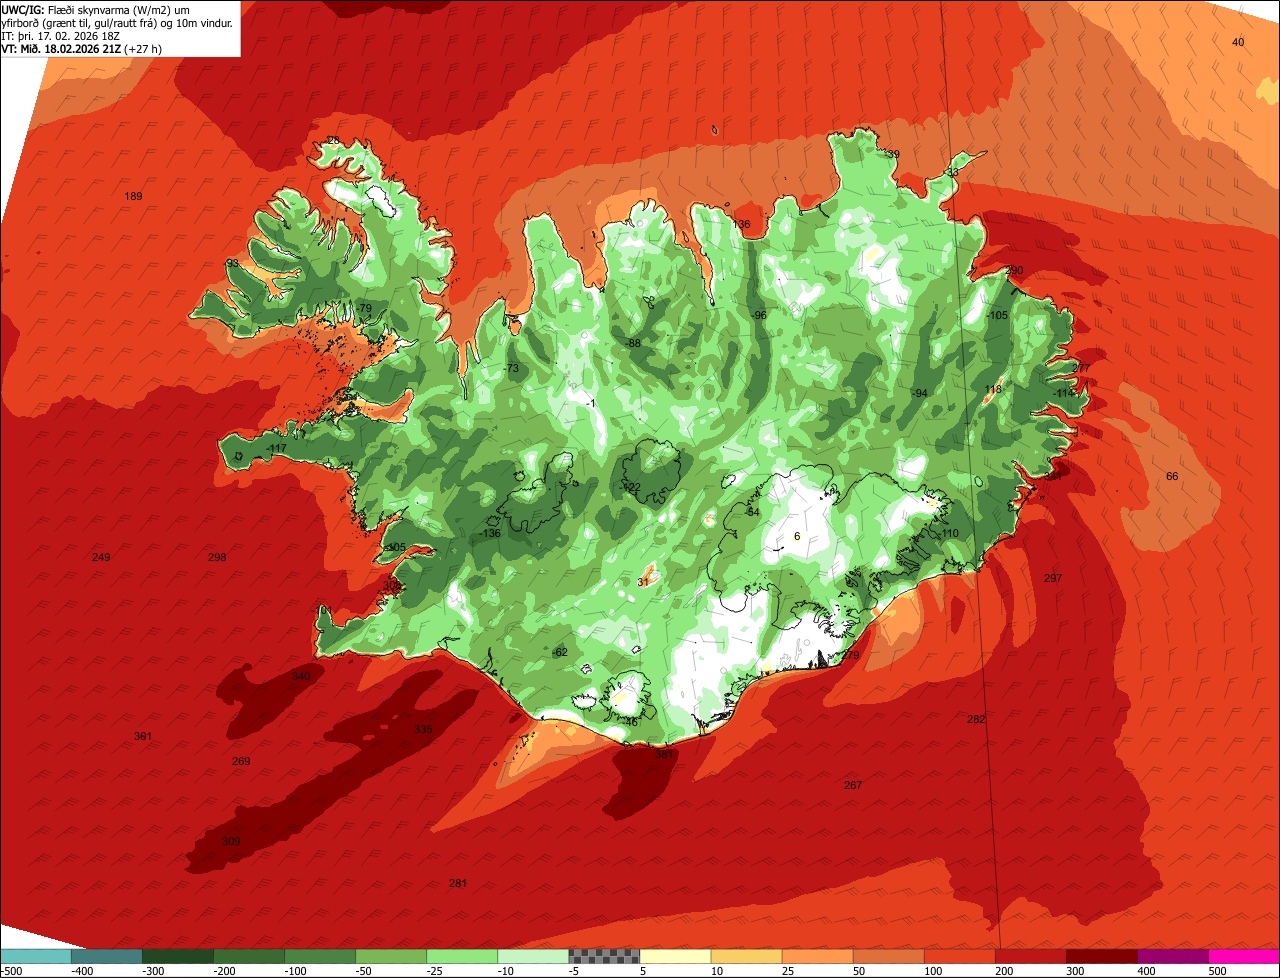Select the -114 value in the Eastfjords

coord(1063,393)
